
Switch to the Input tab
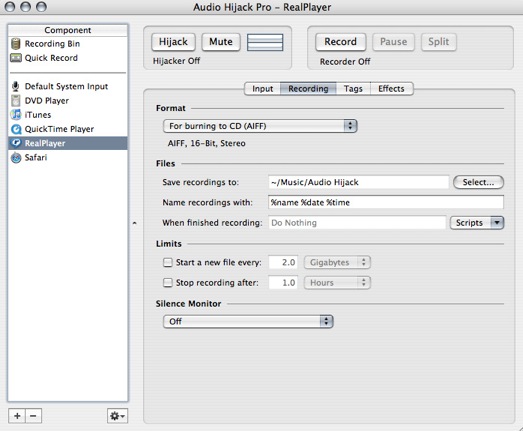pos(263,89)
